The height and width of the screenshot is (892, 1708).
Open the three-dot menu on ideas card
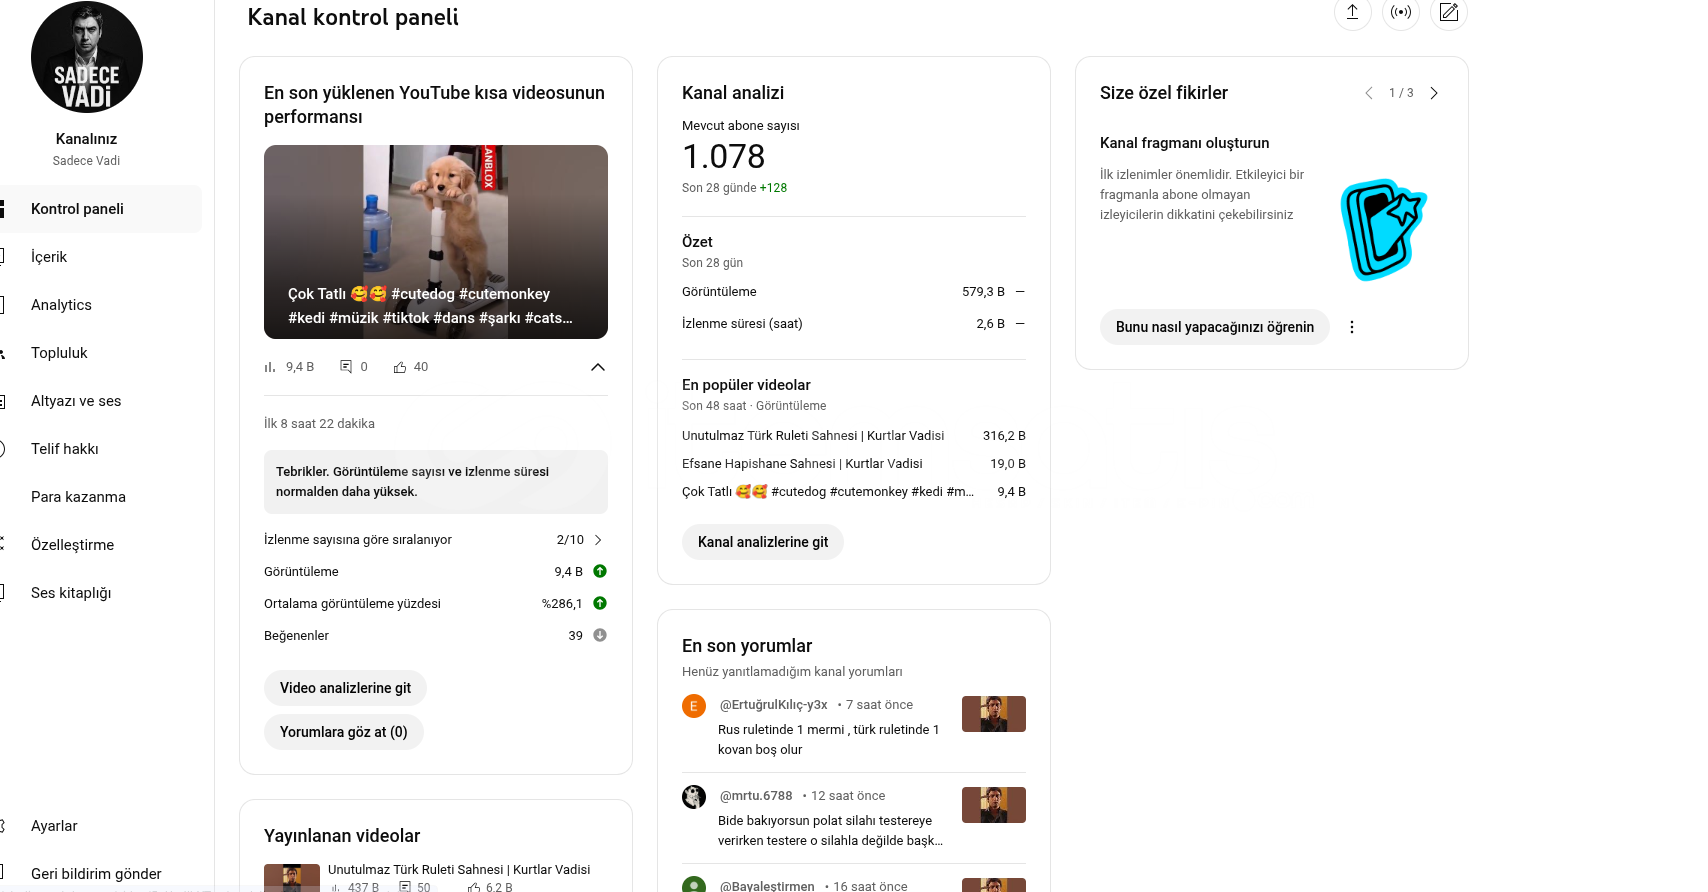coord(1352,327)
